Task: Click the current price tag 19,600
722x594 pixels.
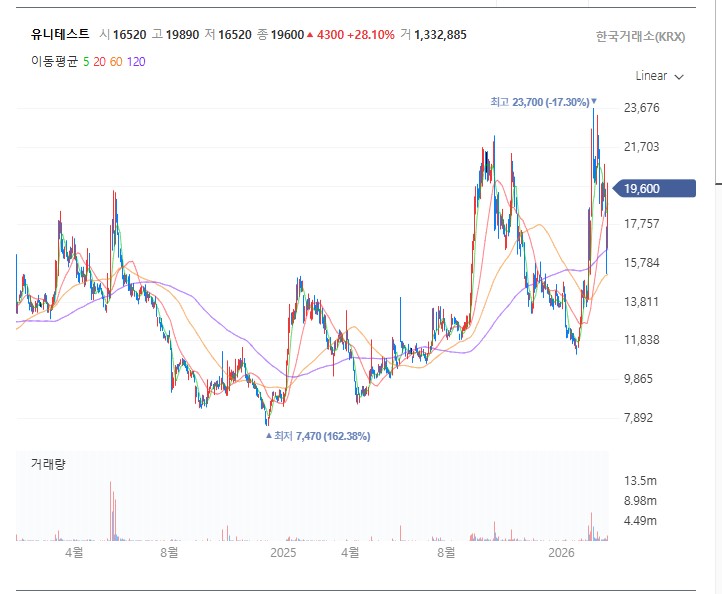Action: click(655, 188)
